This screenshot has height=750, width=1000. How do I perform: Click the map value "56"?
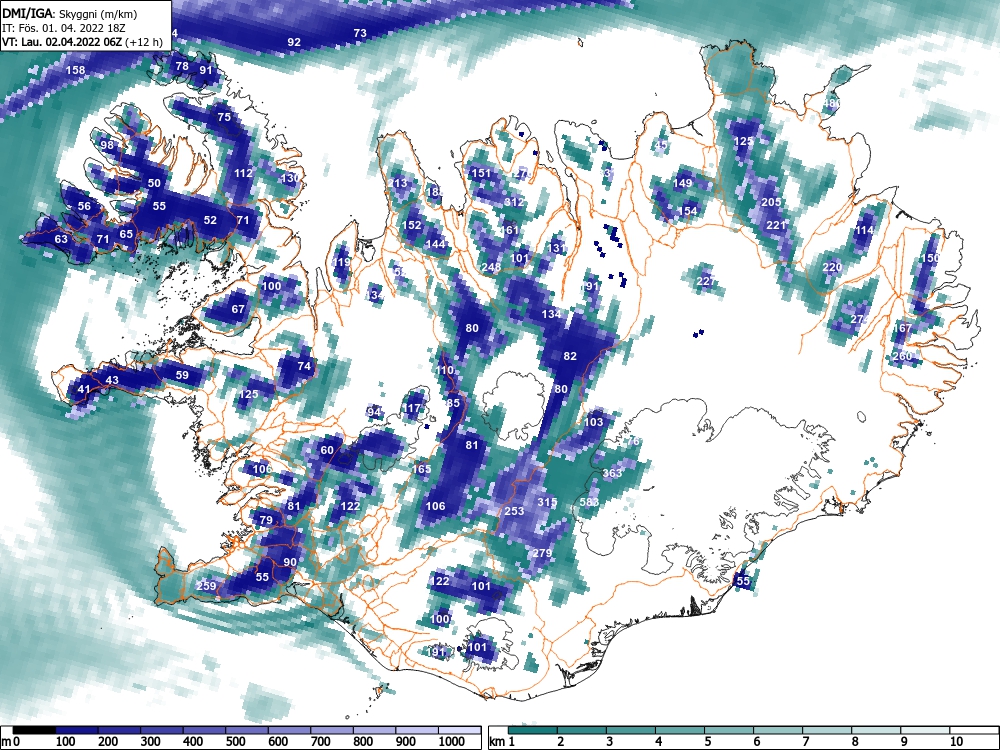(x=84, y=206)
